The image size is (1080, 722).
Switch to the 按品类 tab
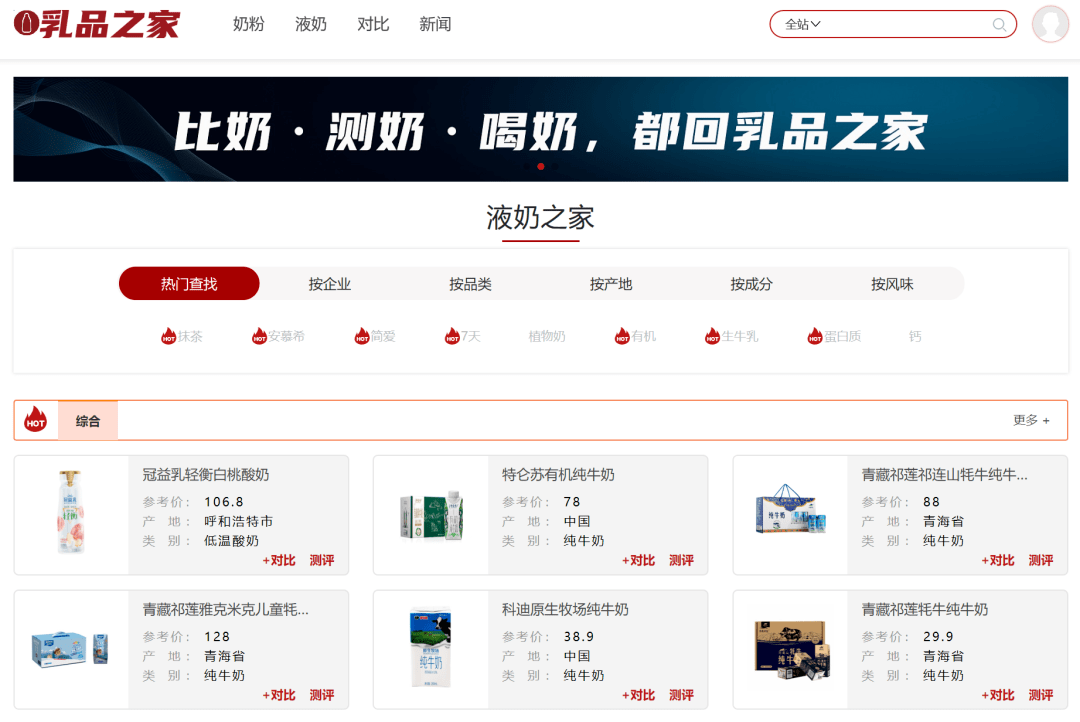(x=470, y=284)
